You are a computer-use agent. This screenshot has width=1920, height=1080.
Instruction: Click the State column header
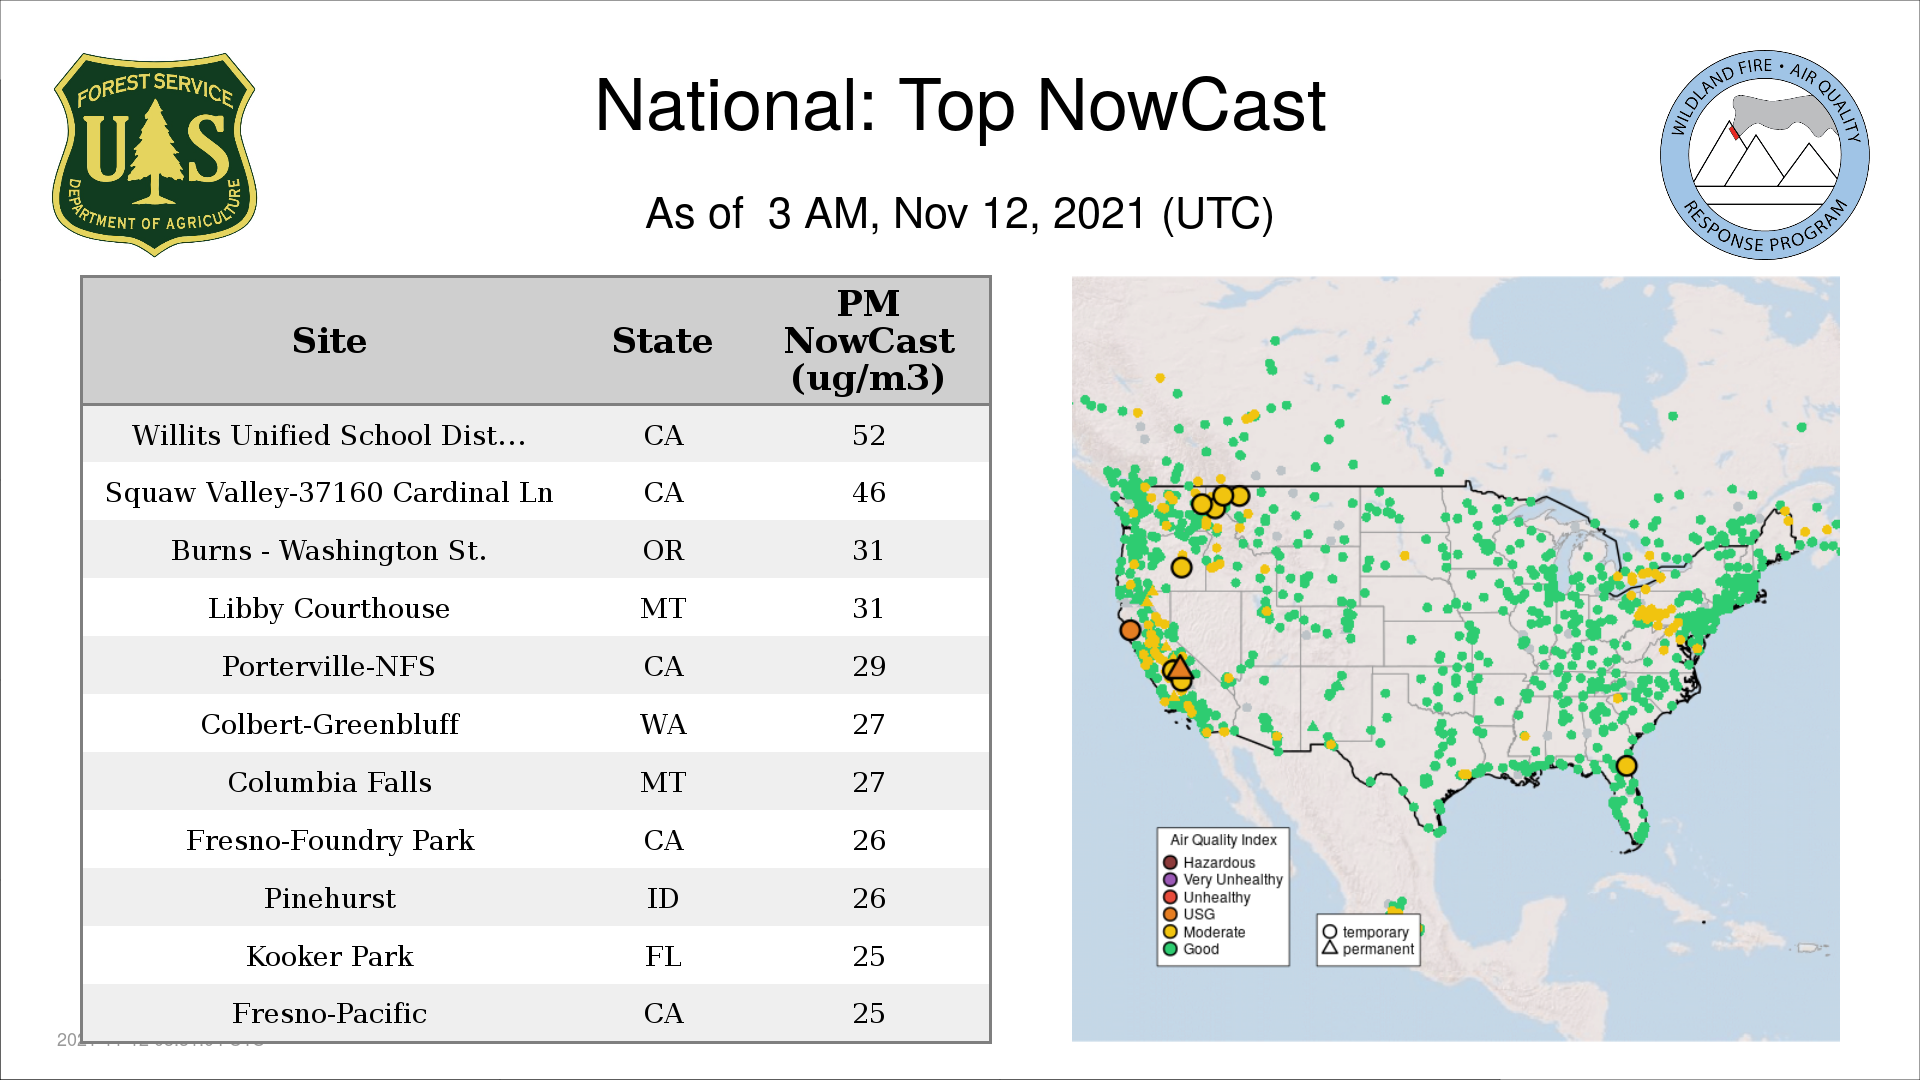click(x=662, y=341)
